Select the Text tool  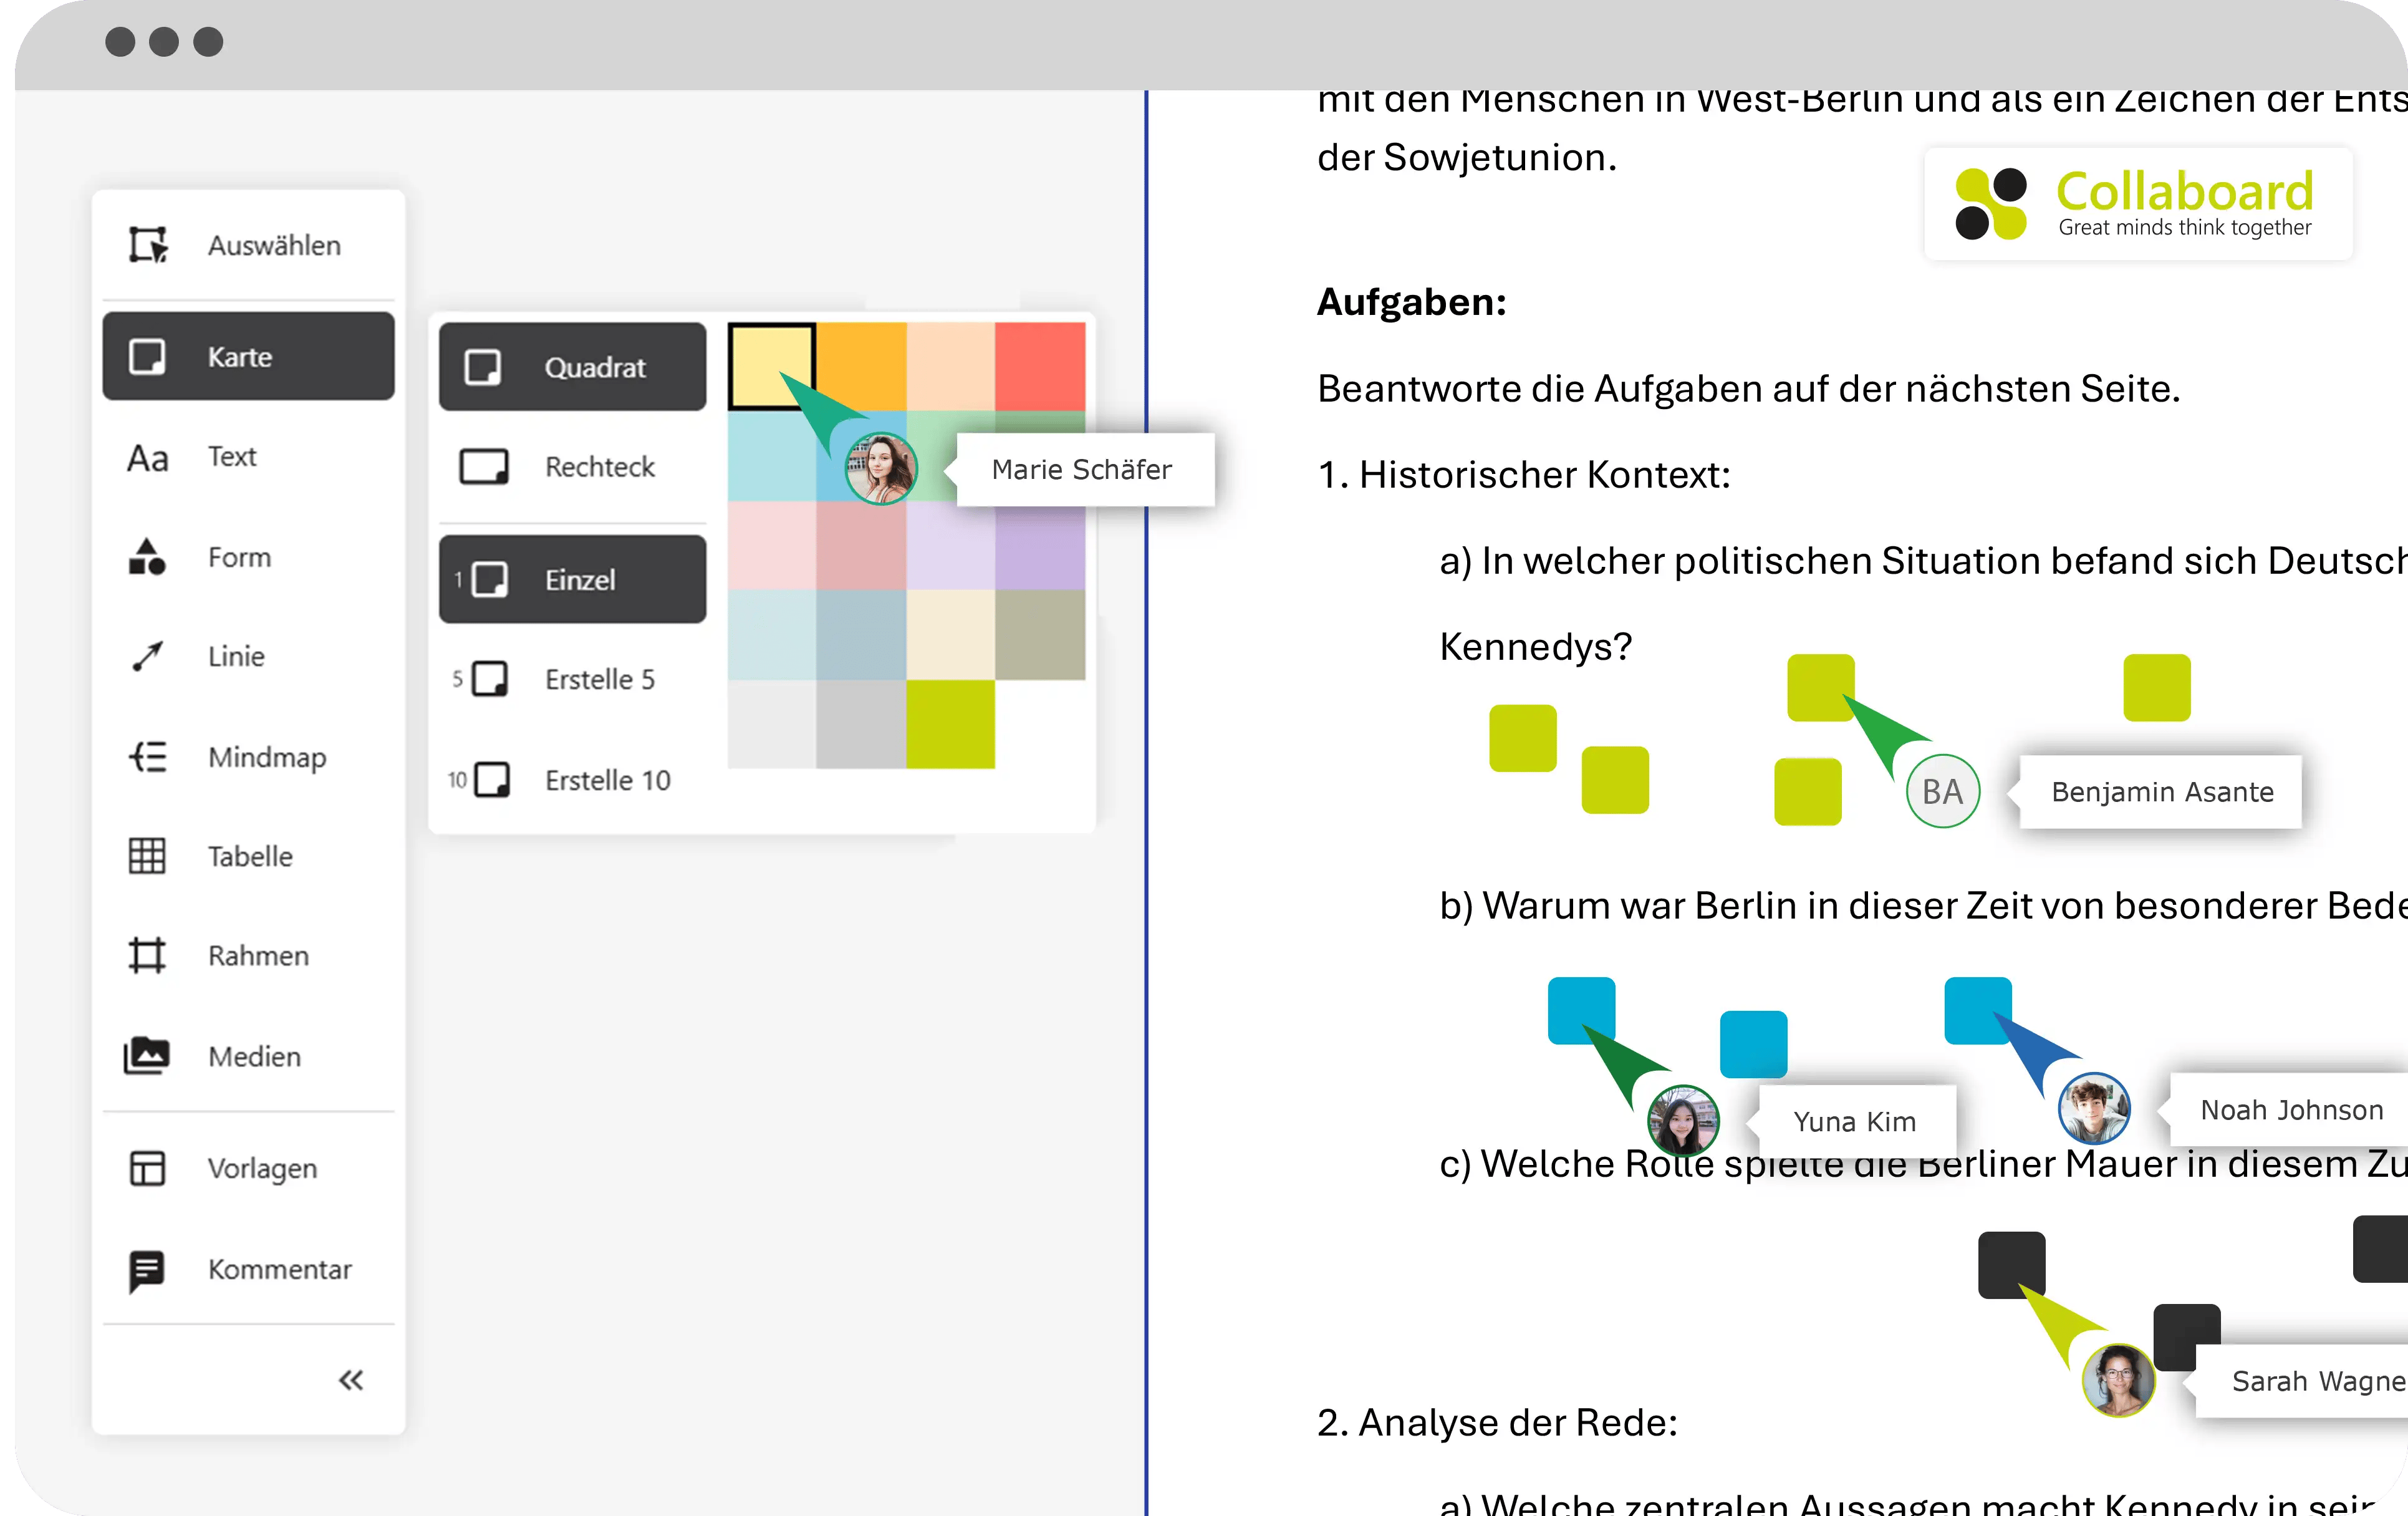pyautogui.click(x=248, y=457)
